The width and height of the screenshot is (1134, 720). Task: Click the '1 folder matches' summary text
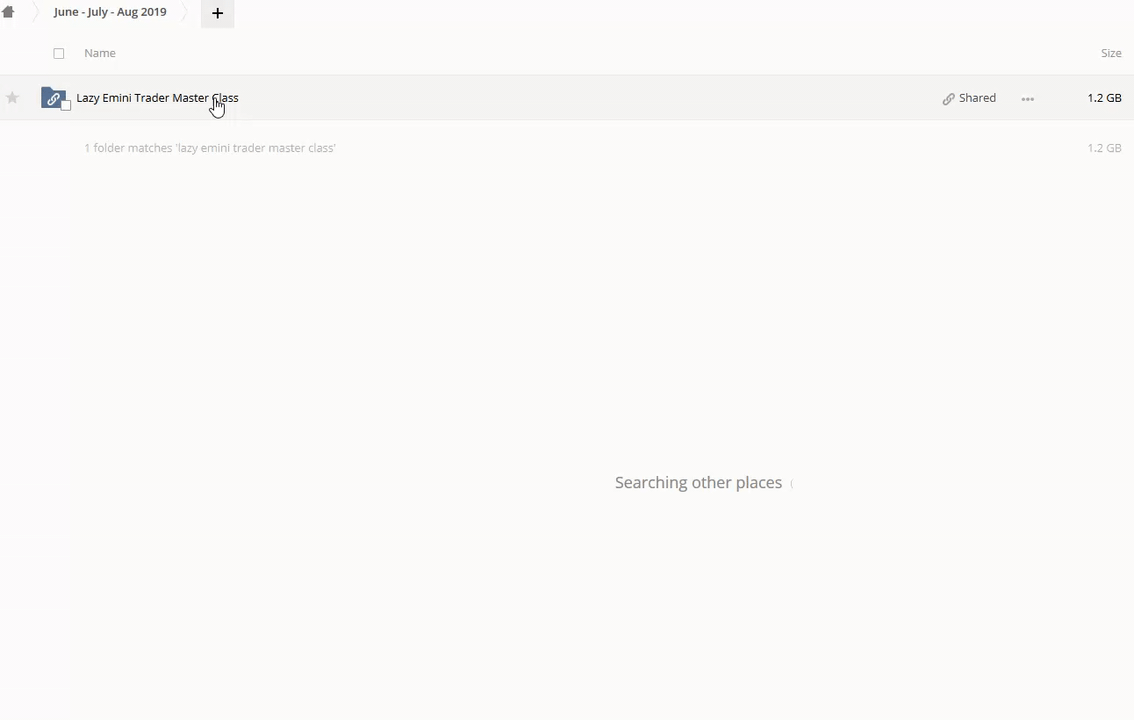pos(210,148)
